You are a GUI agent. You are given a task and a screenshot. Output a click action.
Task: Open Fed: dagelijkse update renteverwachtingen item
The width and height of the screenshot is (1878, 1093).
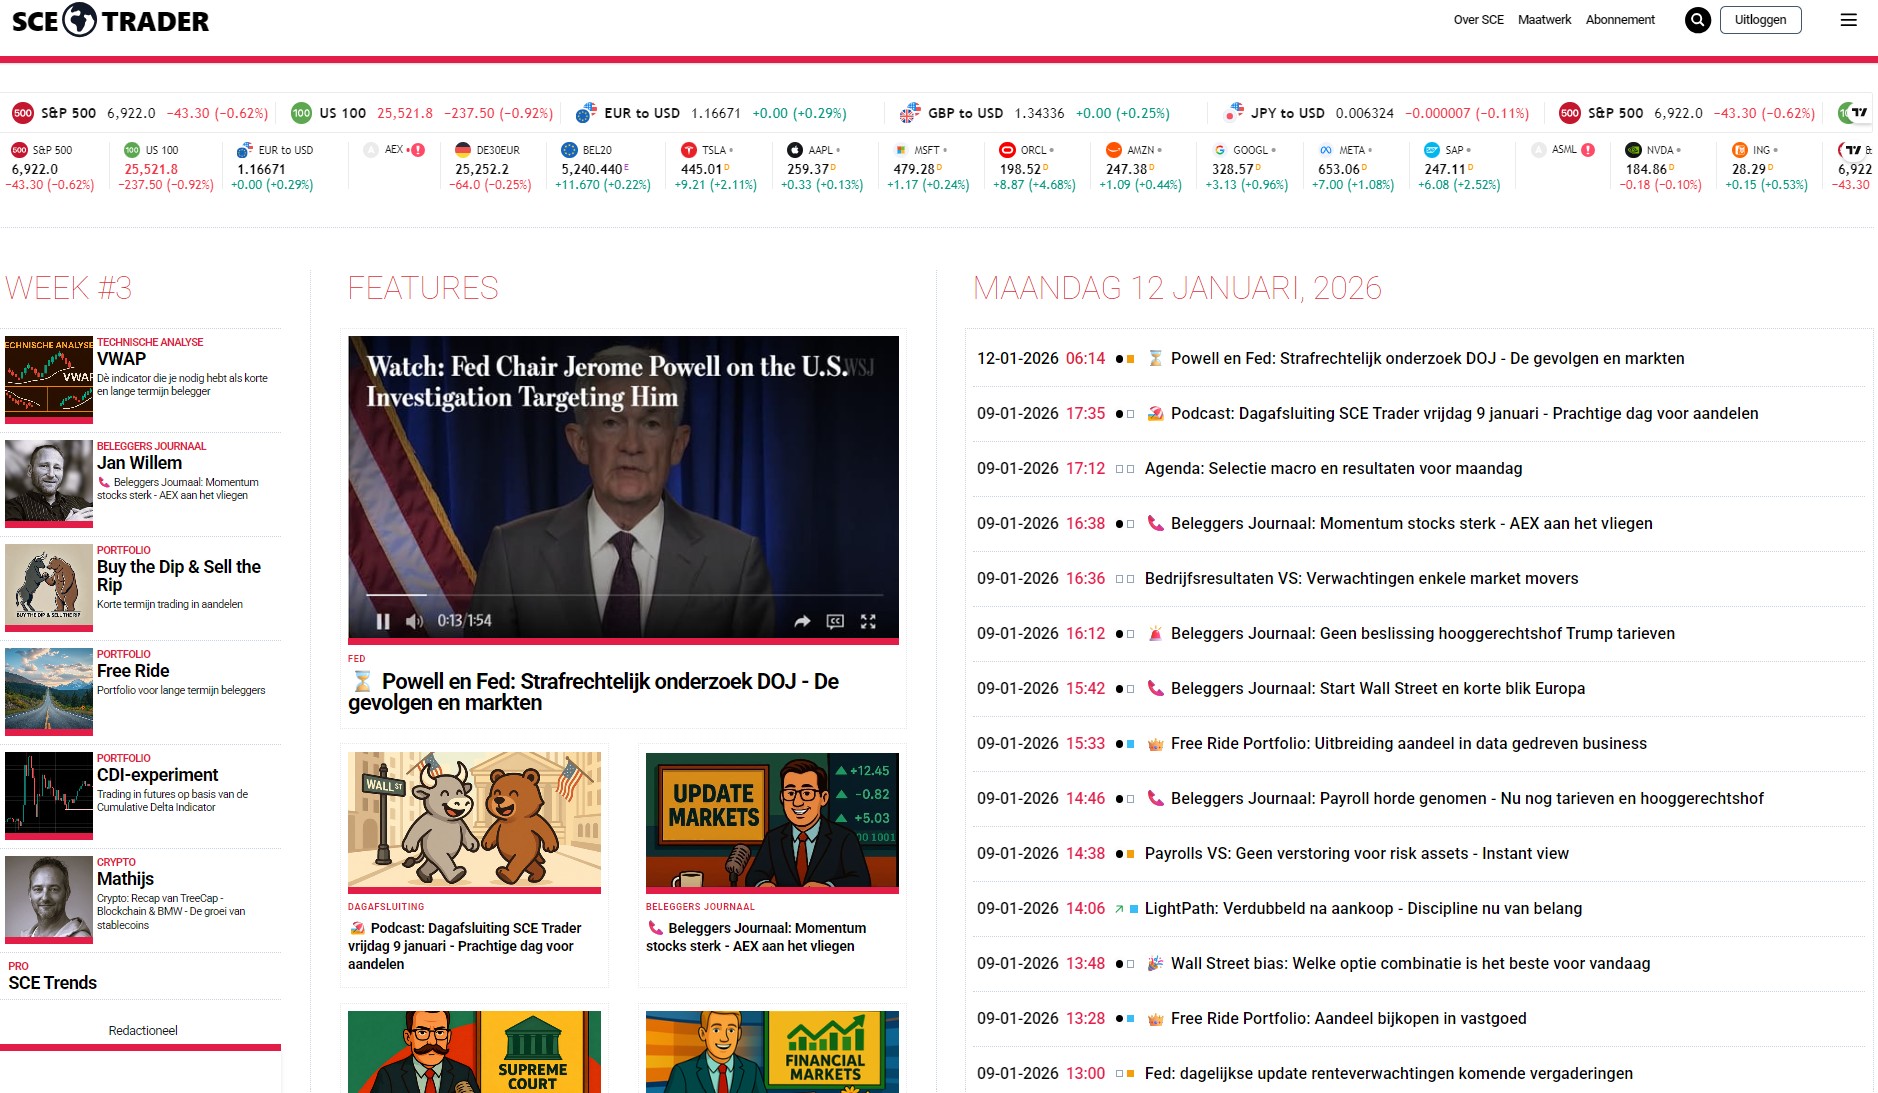click(x=1388, y=1074)
